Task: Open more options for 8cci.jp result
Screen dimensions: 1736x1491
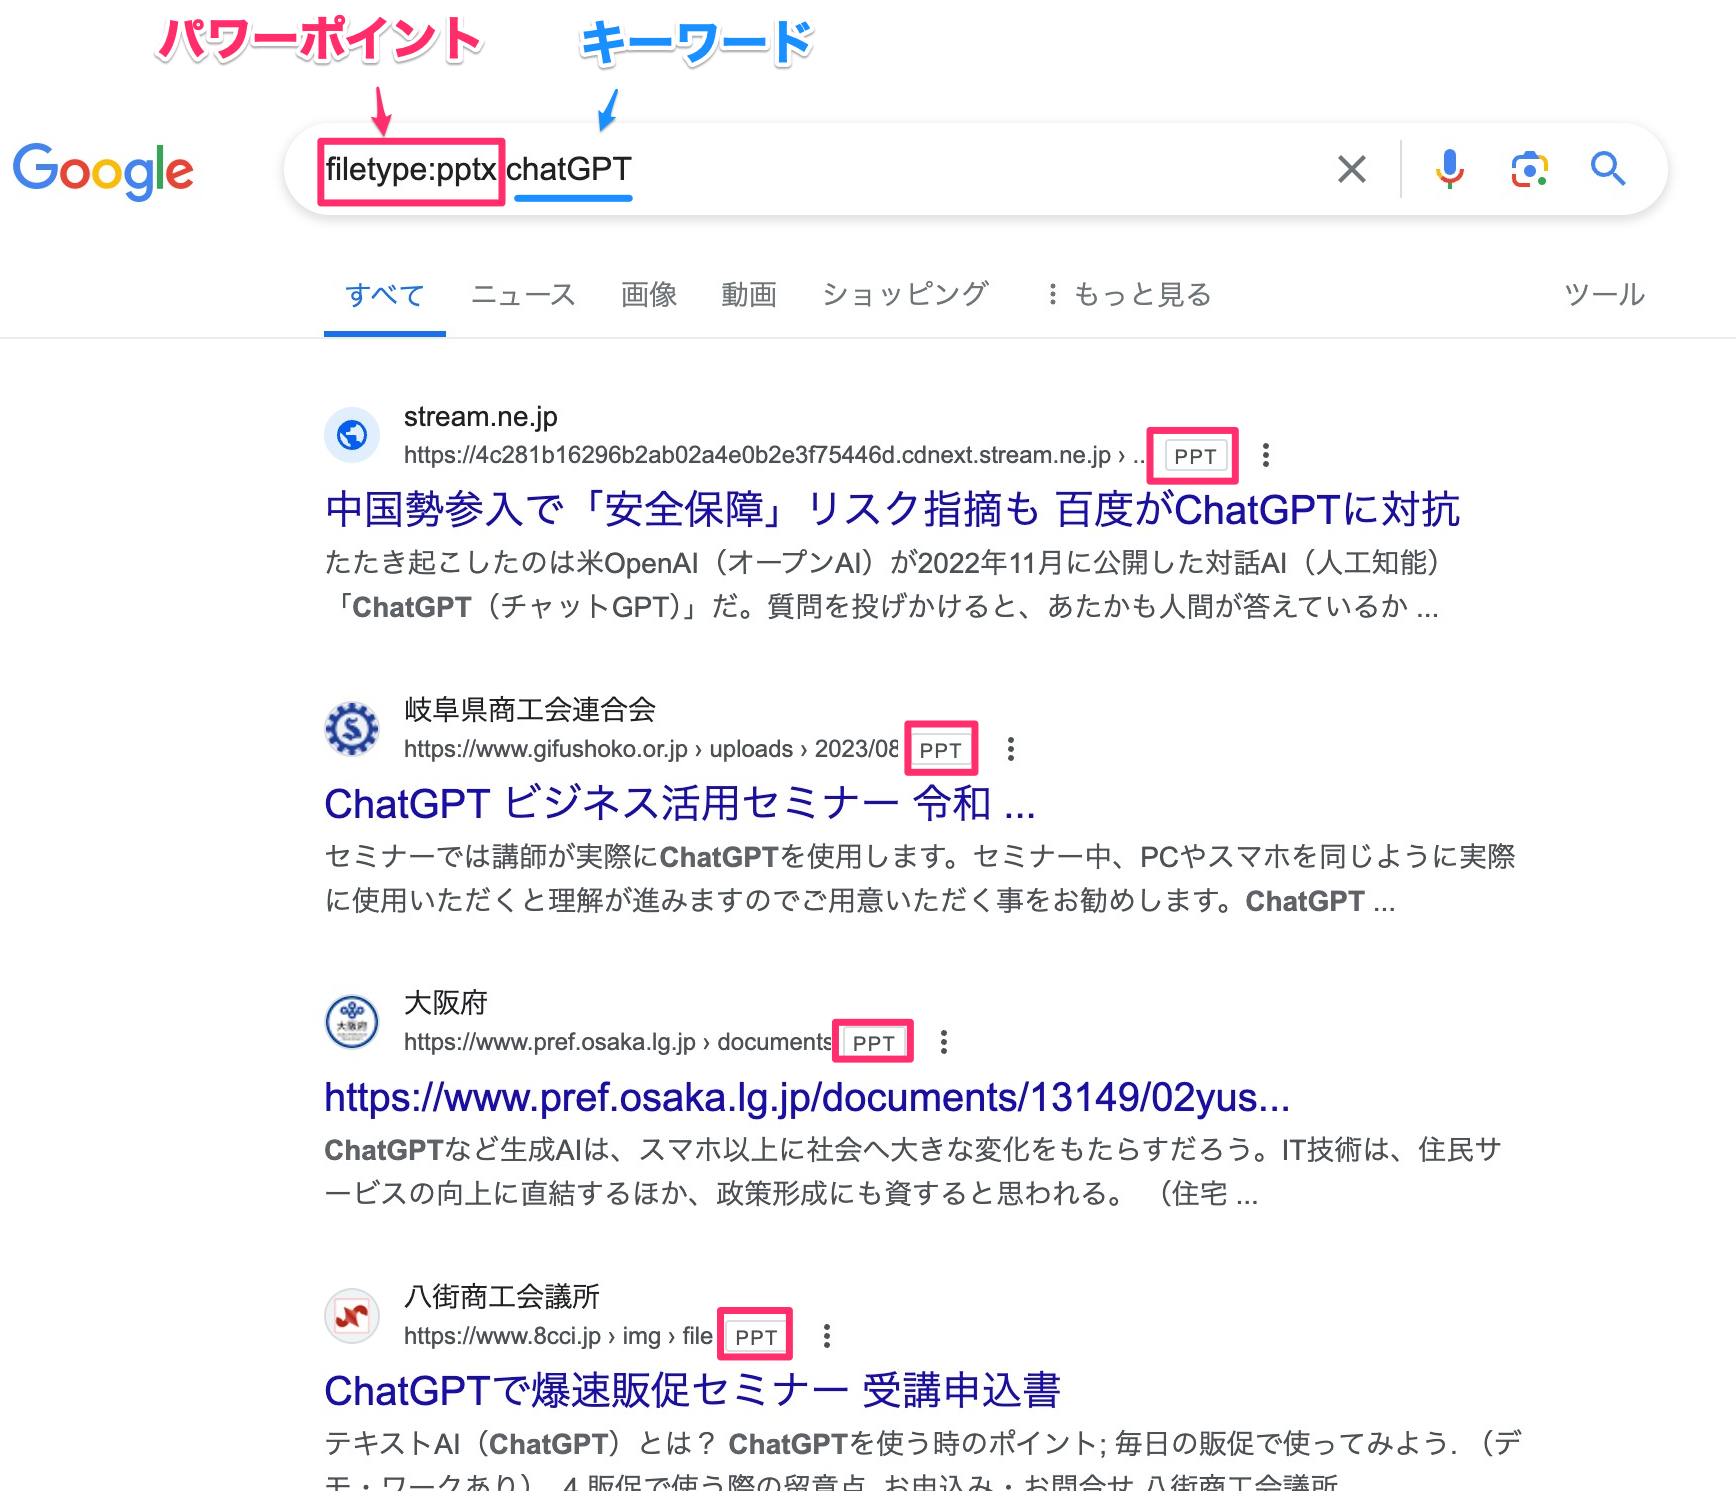Action: pyautogui.click(x=826, y=1336)
